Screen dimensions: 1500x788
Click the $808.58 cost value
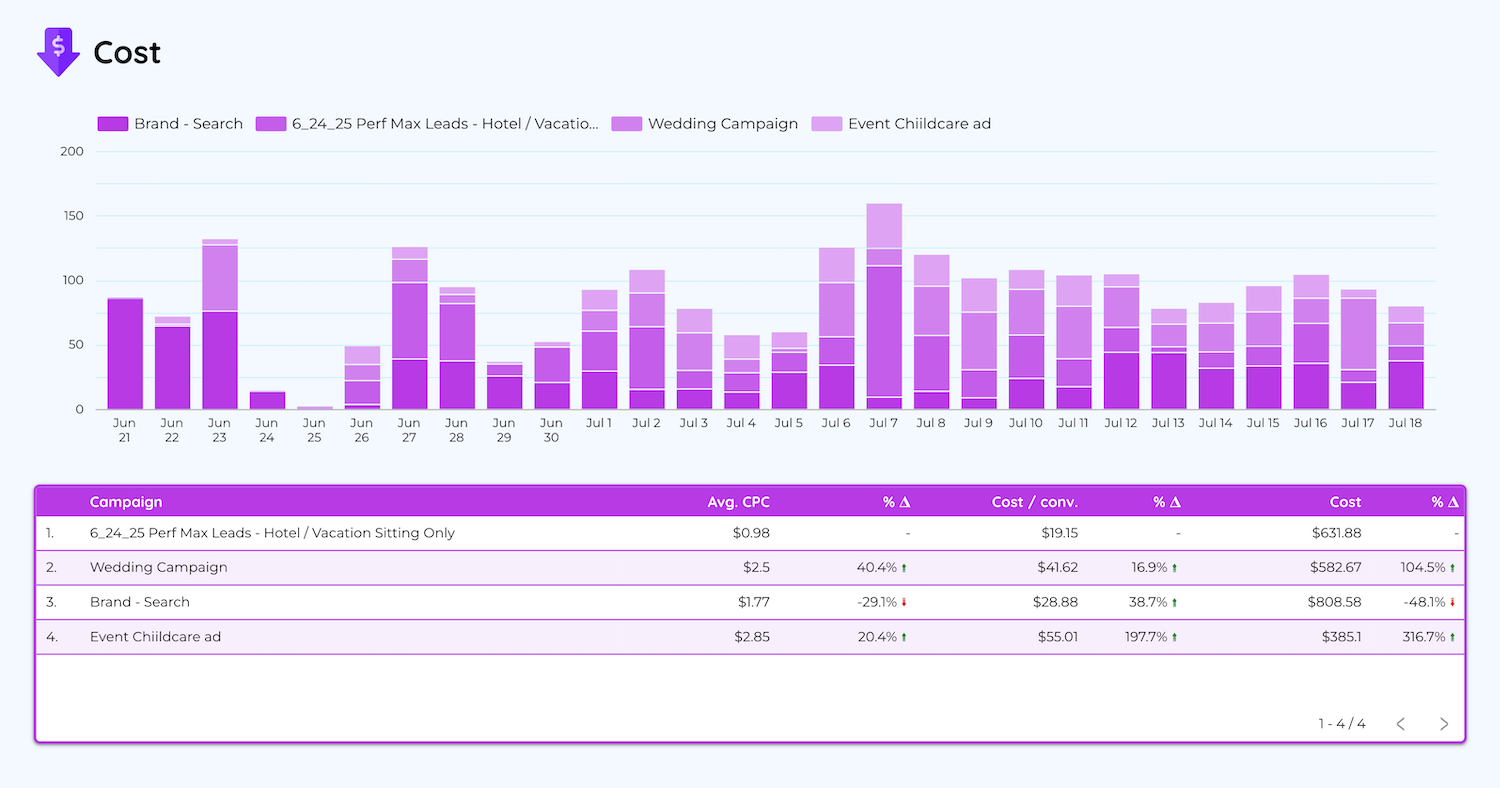[x=1334, y=602]
